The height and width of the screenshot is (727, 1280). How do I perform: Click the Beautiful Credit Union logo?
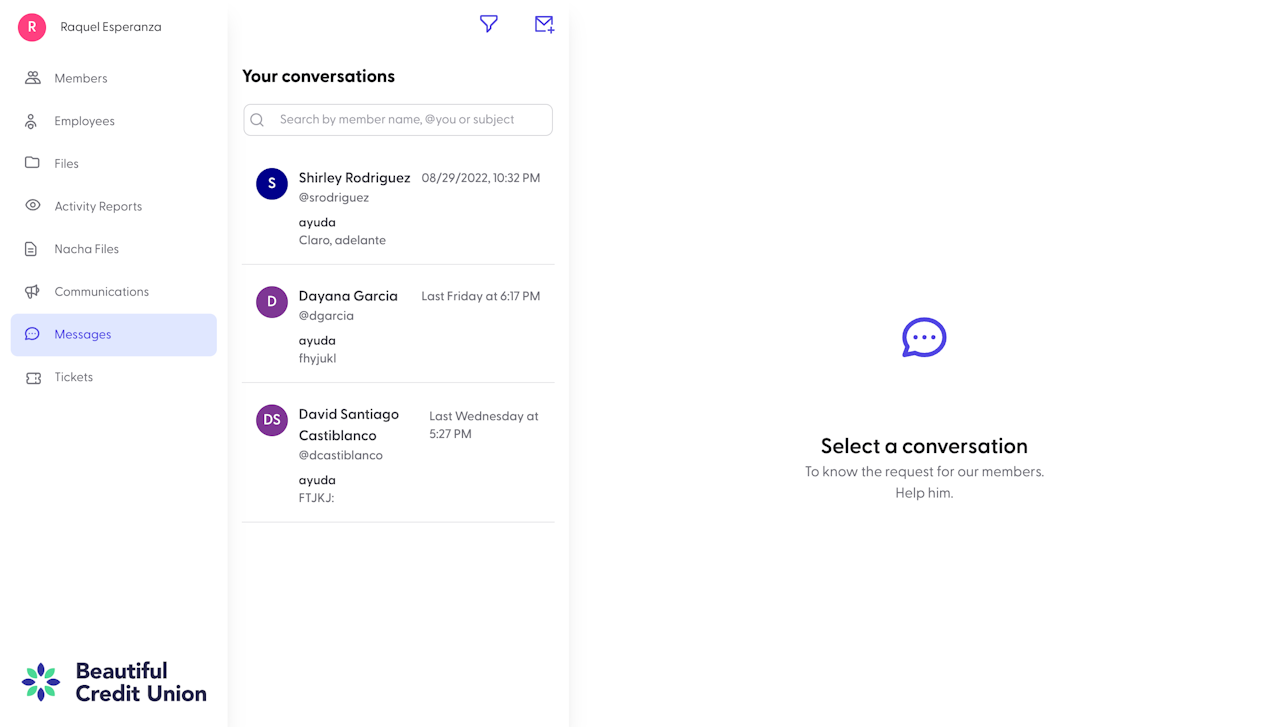[x=114, y=682]
